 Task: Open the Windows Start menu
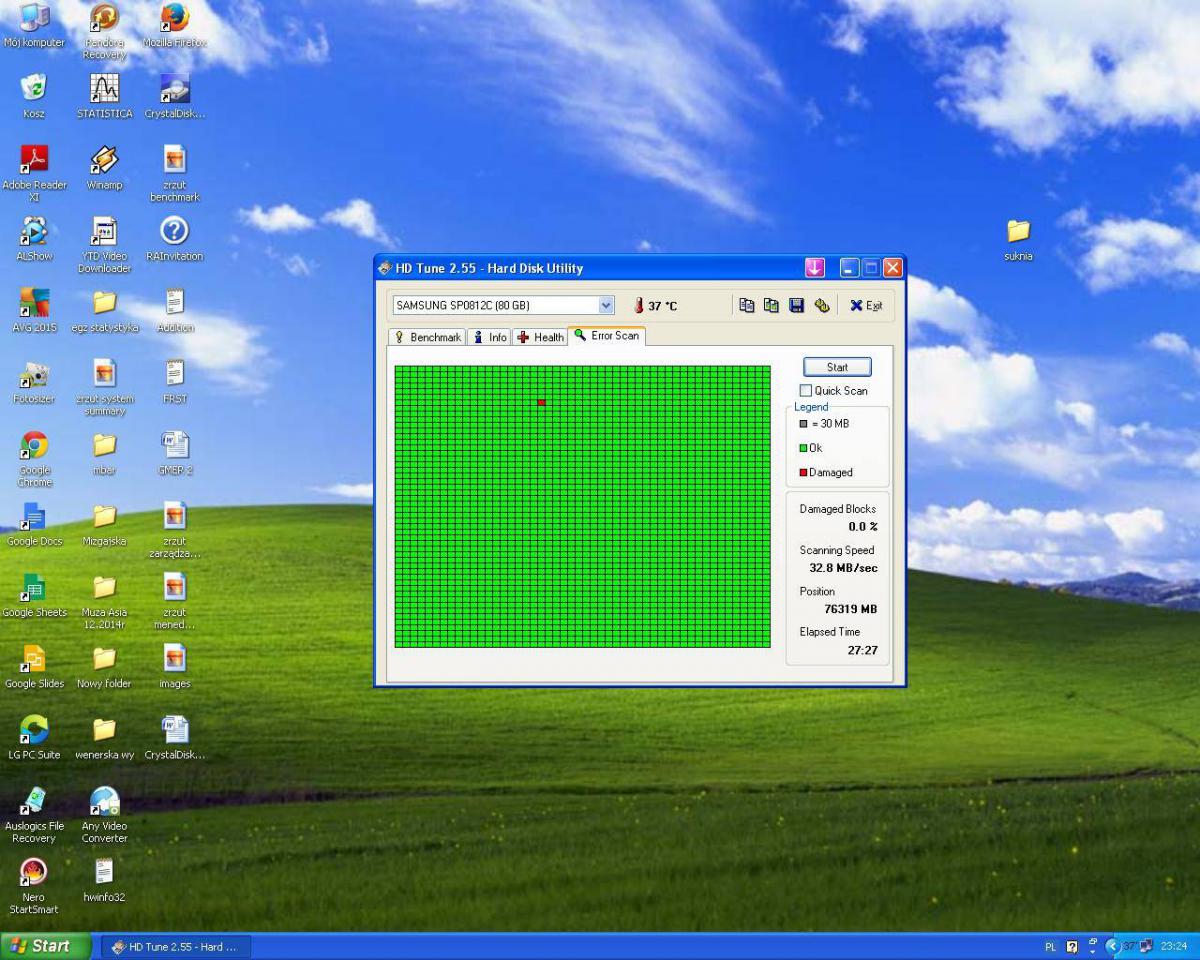click(46, 946)
